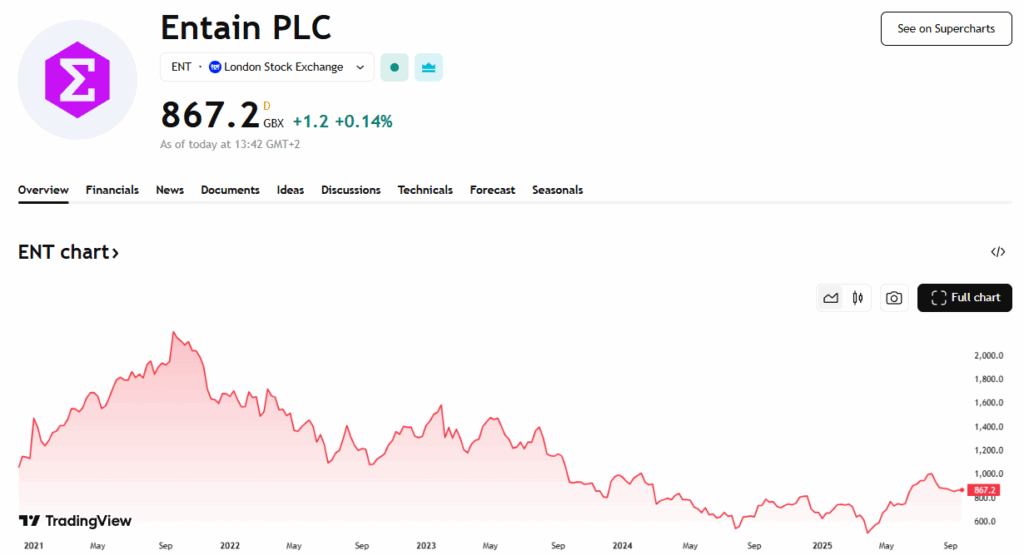Image resolution: width=1024 pixels, height=555 pixels.
Task: Click the 867.2 price label on chart
Action: click(x=984, y=490)
